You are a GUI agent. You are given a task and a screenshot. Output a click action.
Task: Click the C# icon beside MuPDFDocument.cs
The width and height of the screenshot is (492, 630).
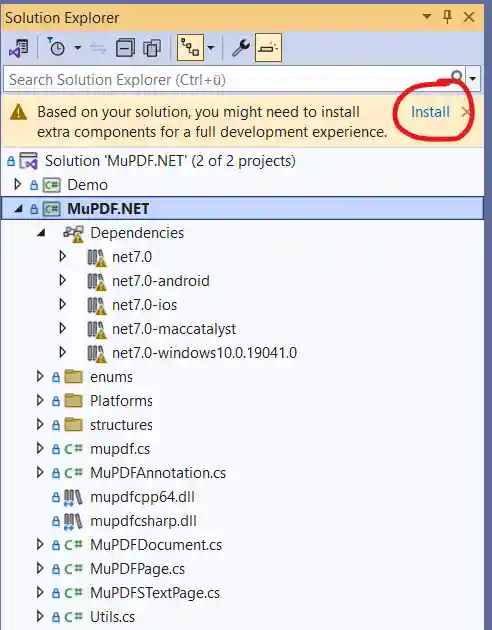pyautogui.click(x=73, y=545)
